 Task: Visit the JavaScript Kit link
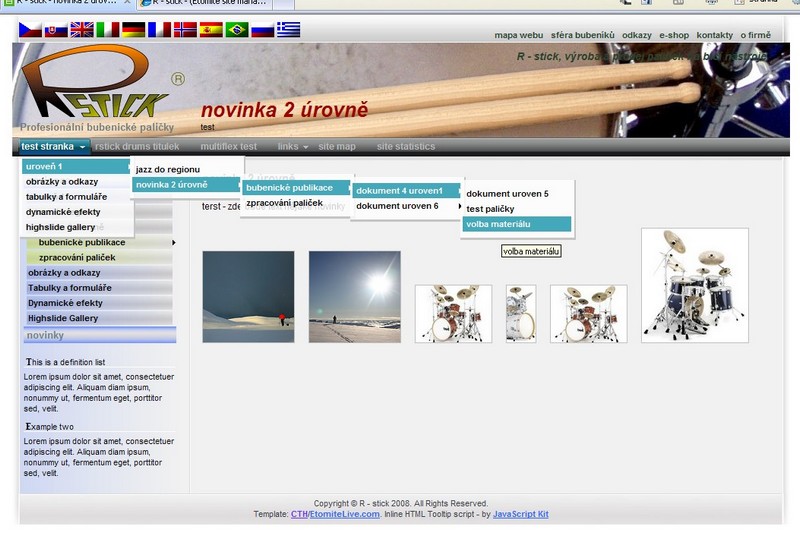(520, 515)
